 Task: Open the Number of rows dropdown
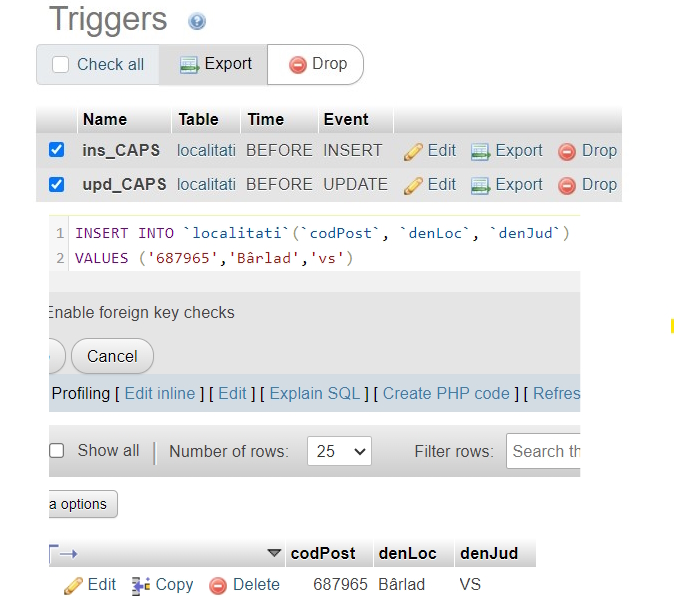tap(339, 451)
